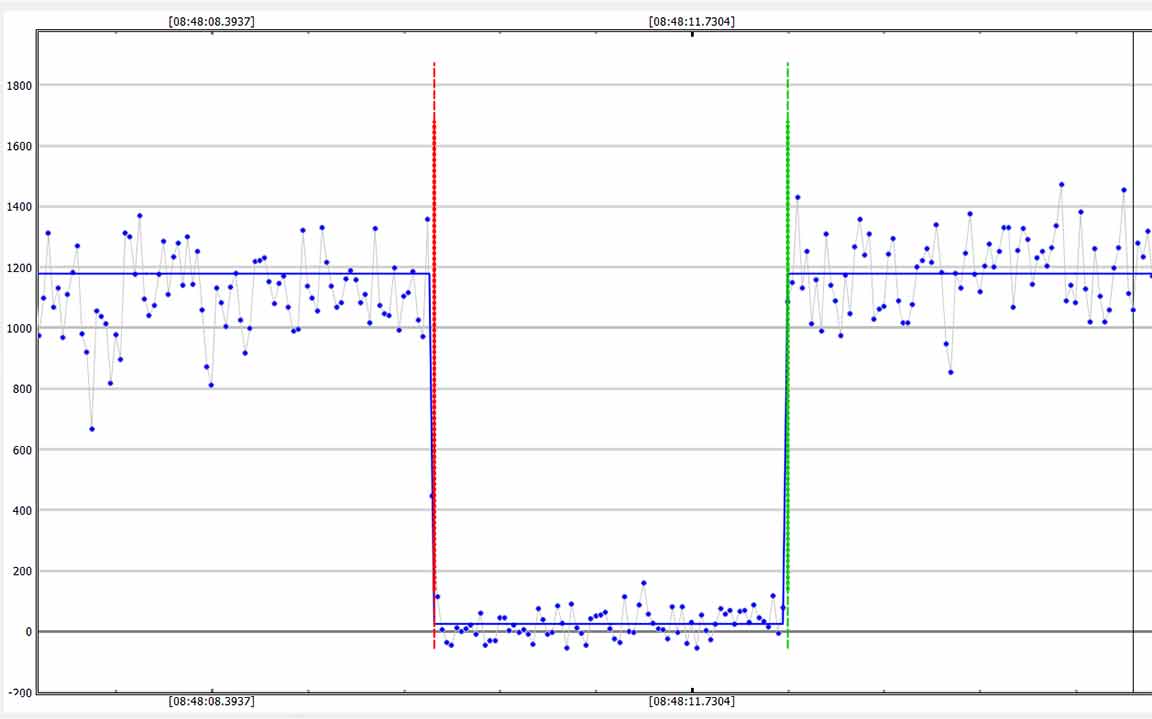Select the blue fit line left of red marker
1152x719 pixels.
(x=234, y=274)
